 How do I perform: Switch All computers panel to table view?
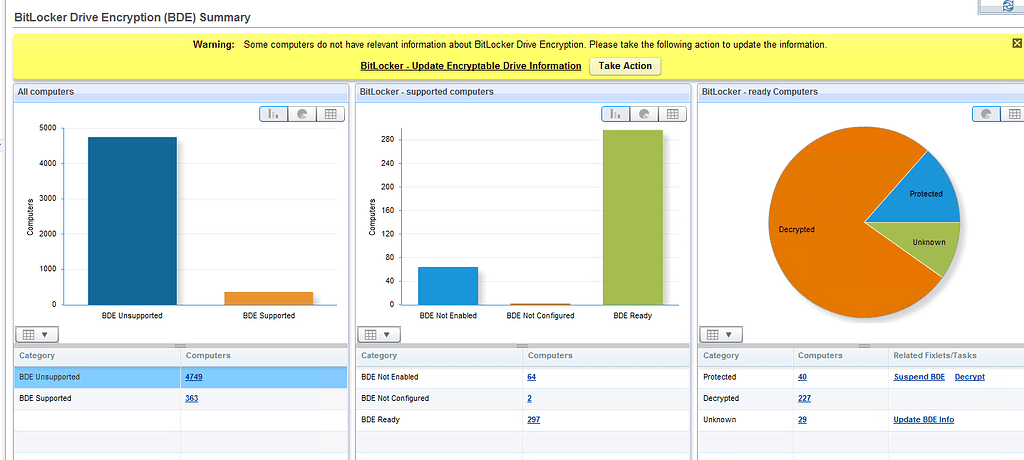[x=330, y=114]
